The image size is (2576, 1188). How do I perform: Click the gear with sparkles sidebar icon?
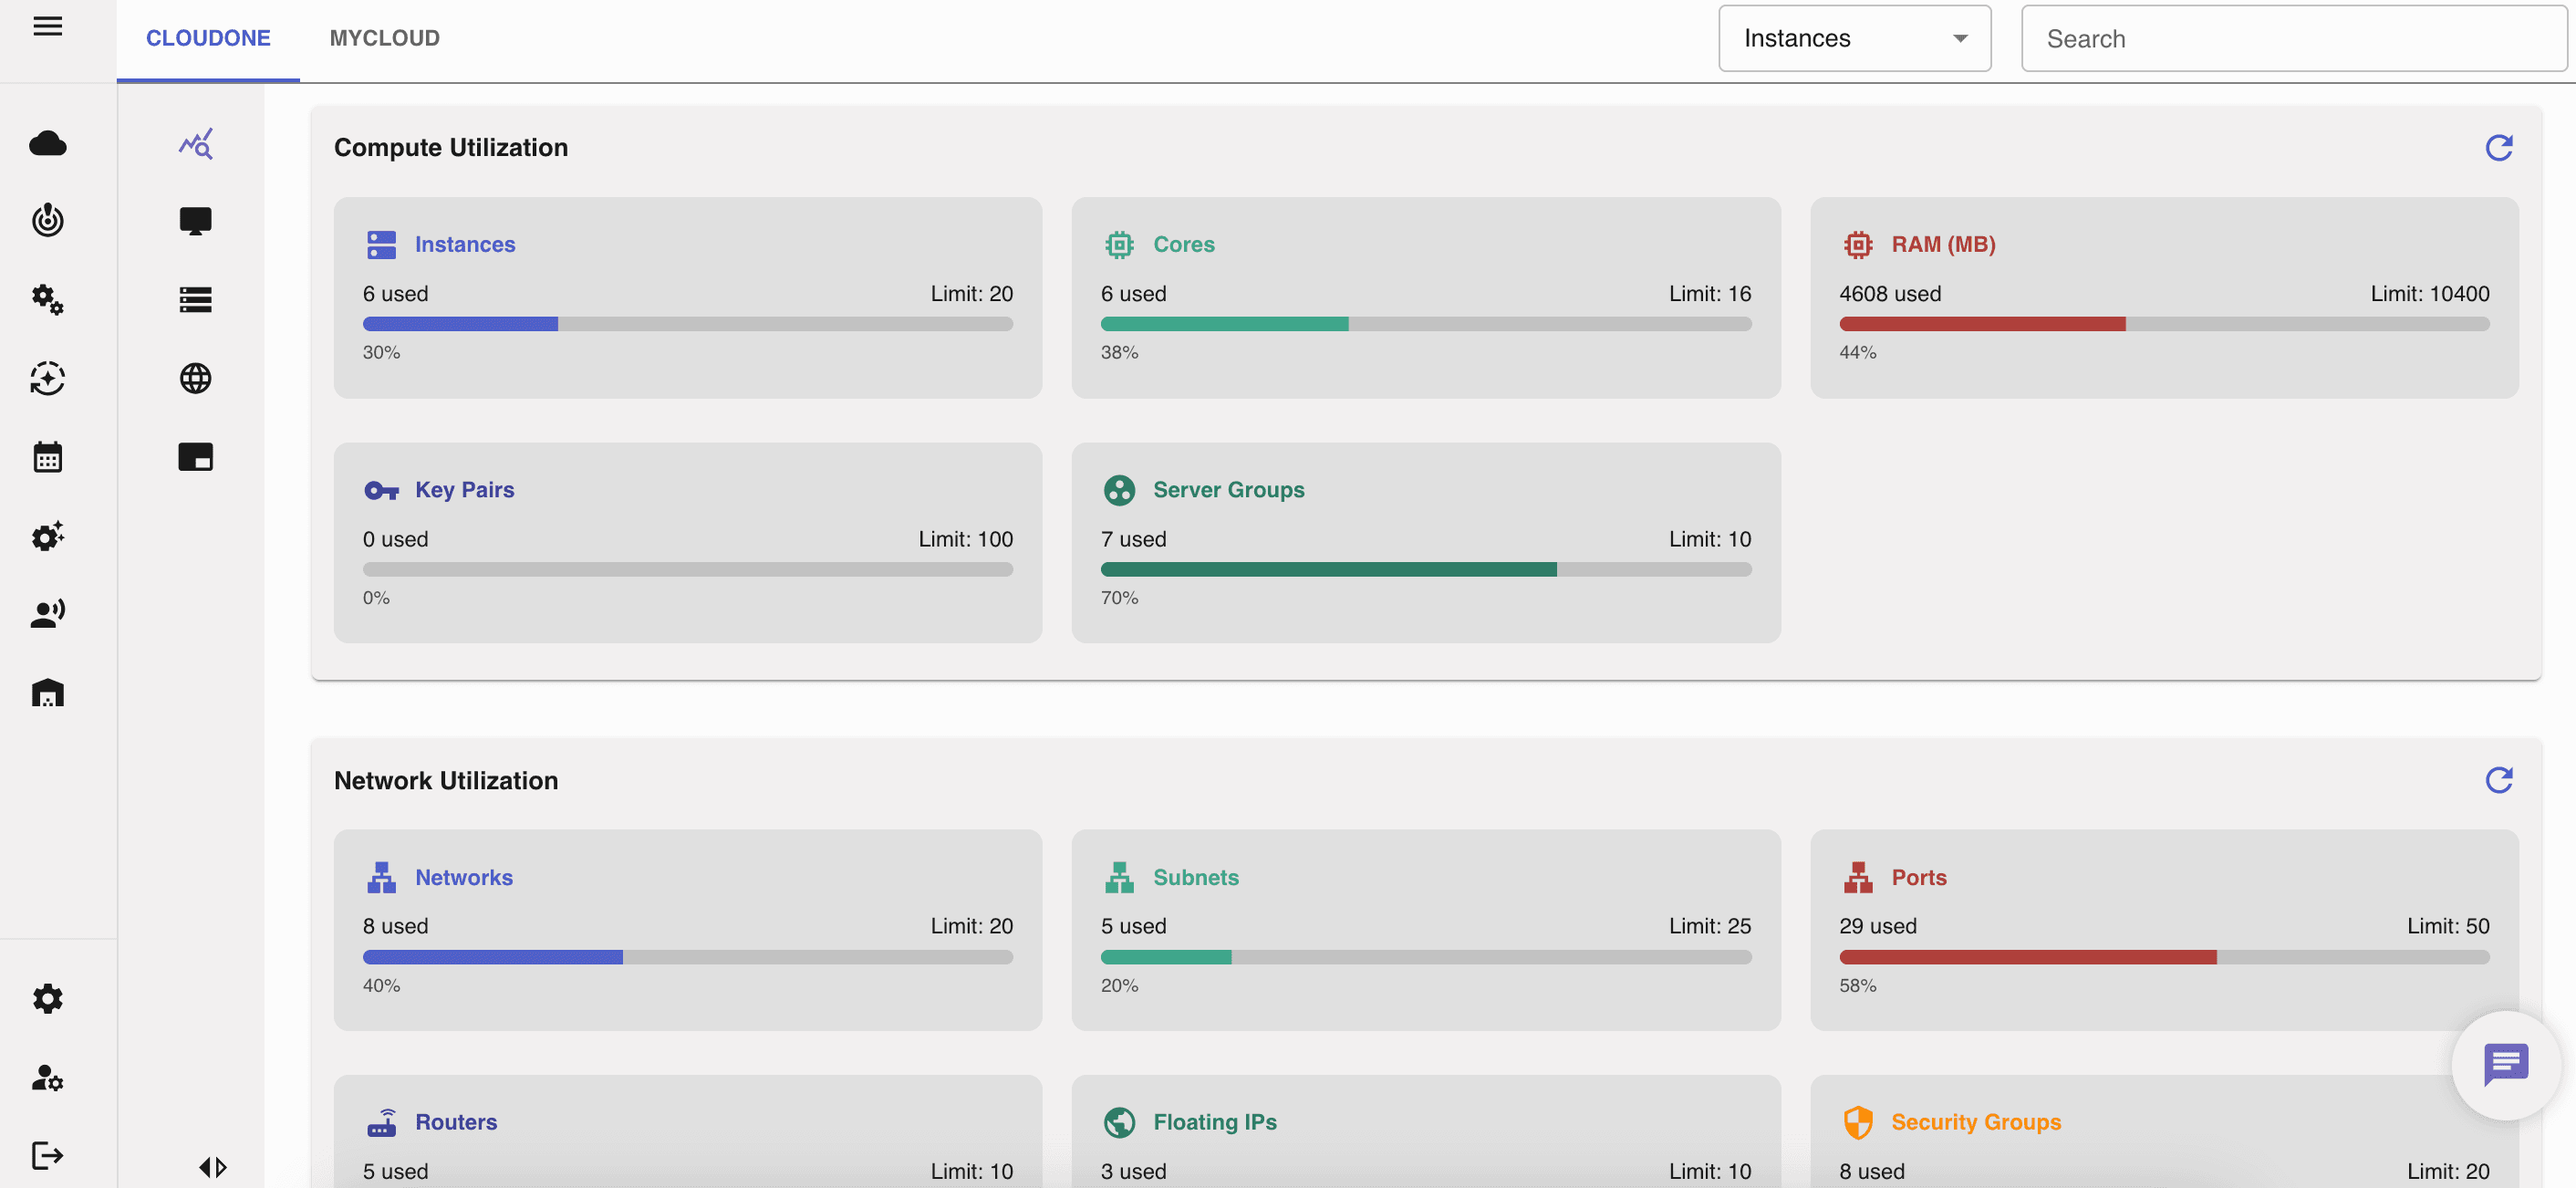point(48,536)
